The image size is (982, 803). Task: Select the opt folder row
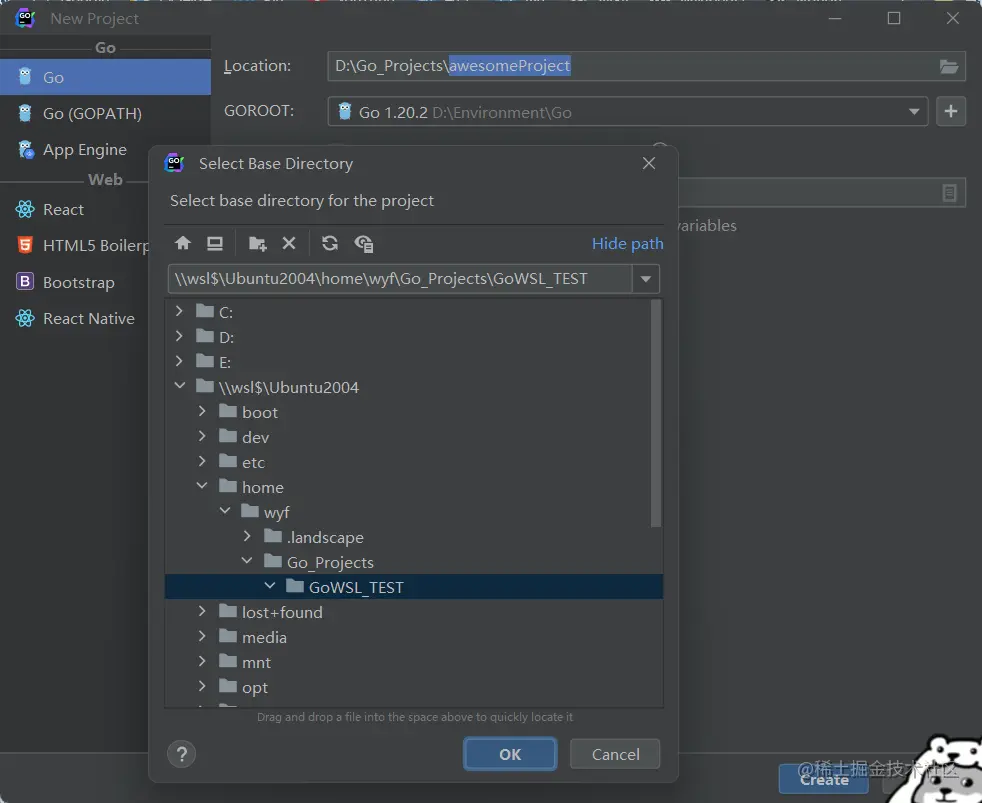pos(413,688)
